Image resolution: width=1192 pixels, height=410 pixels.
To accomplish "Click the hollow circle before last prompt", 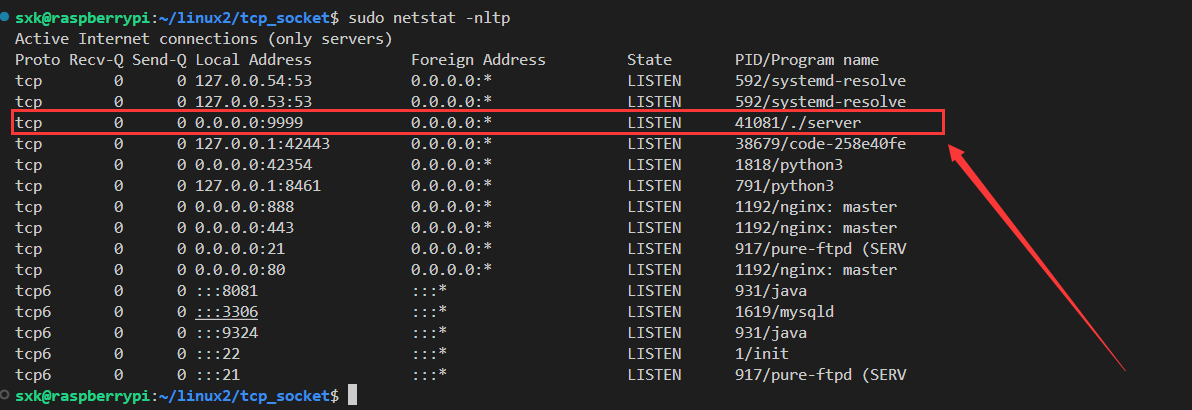I will click(x=5, y=394).
